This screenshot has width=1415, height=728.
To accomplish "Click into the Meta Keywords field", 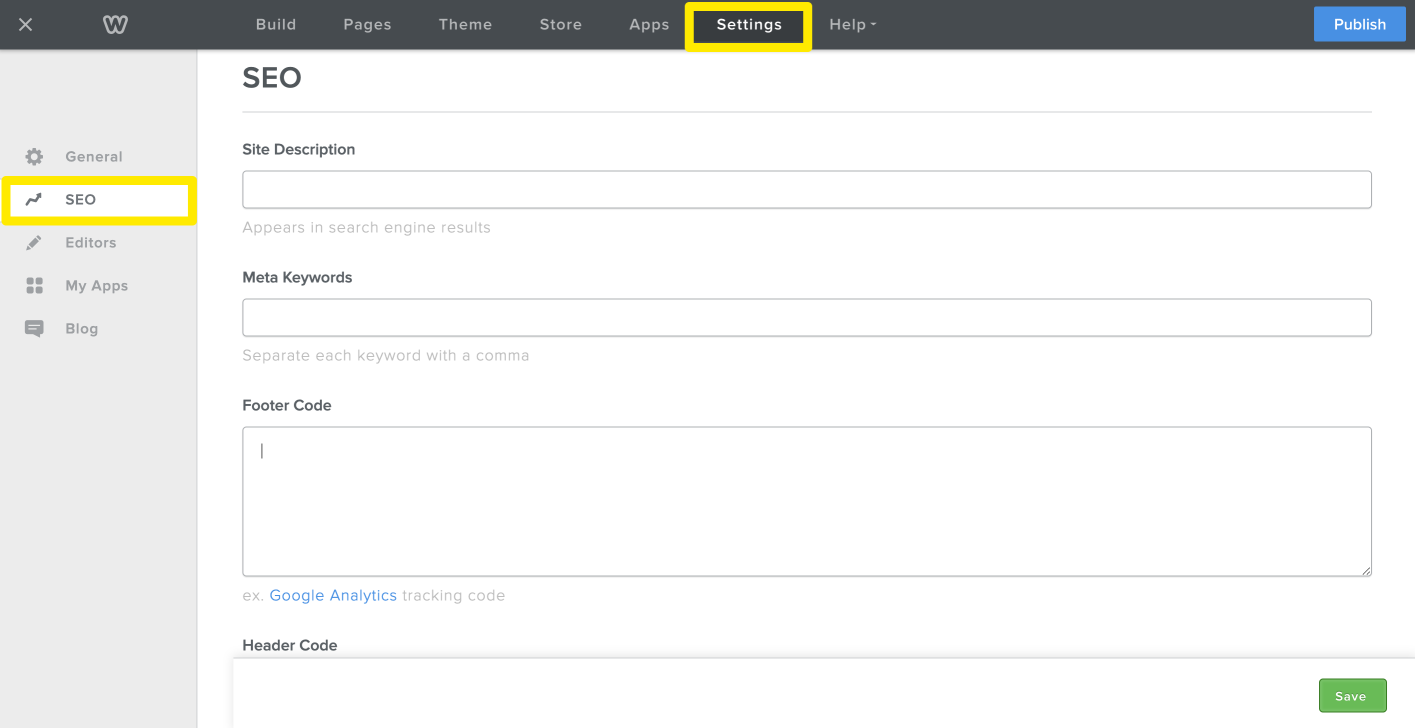I will pyautogui.click(x=806, y=318).
